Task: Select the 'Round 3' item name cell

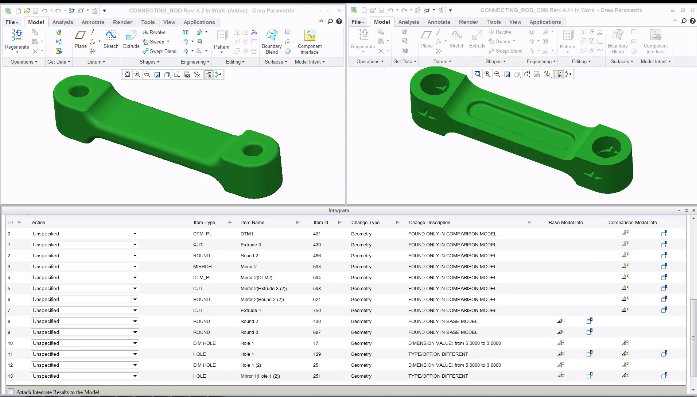Action: (249, 332)
